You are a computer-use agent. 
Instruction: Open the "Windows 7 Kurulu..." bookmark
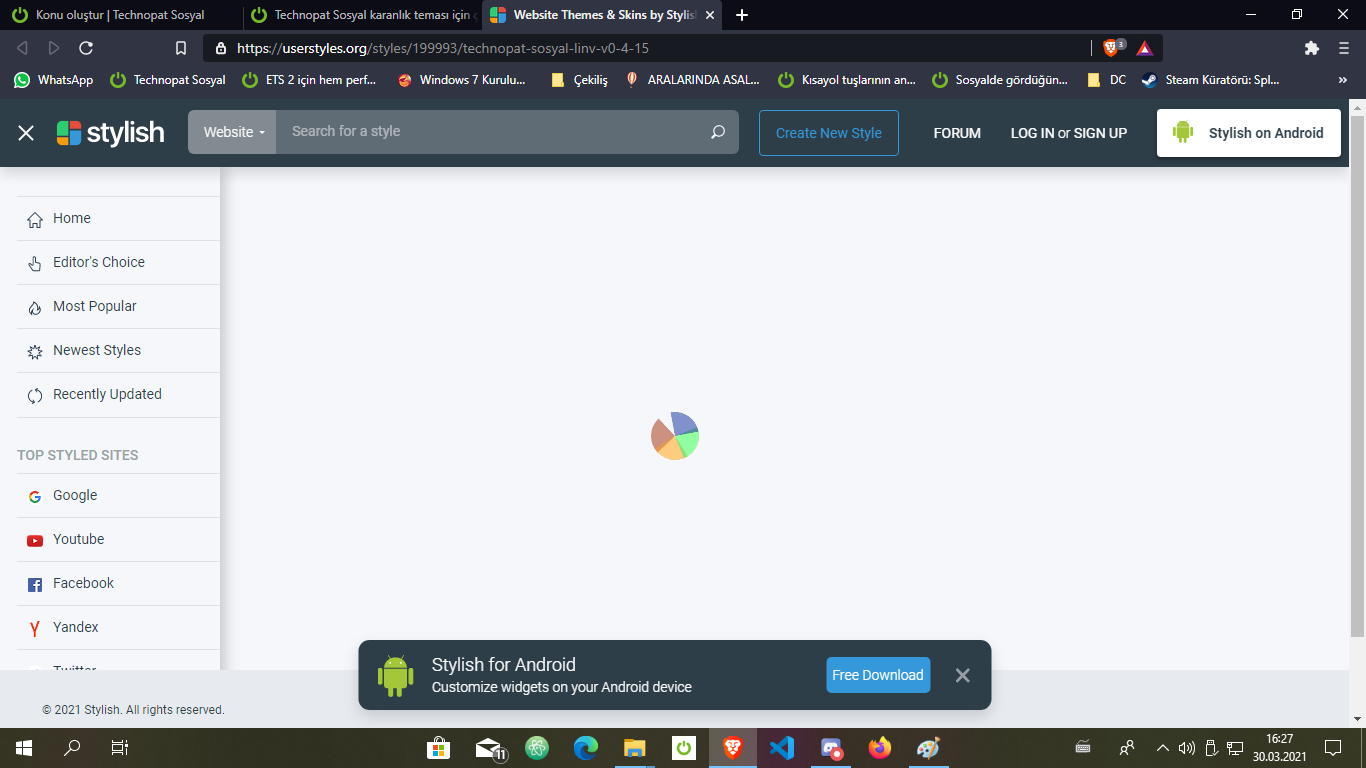click(461, 80)
